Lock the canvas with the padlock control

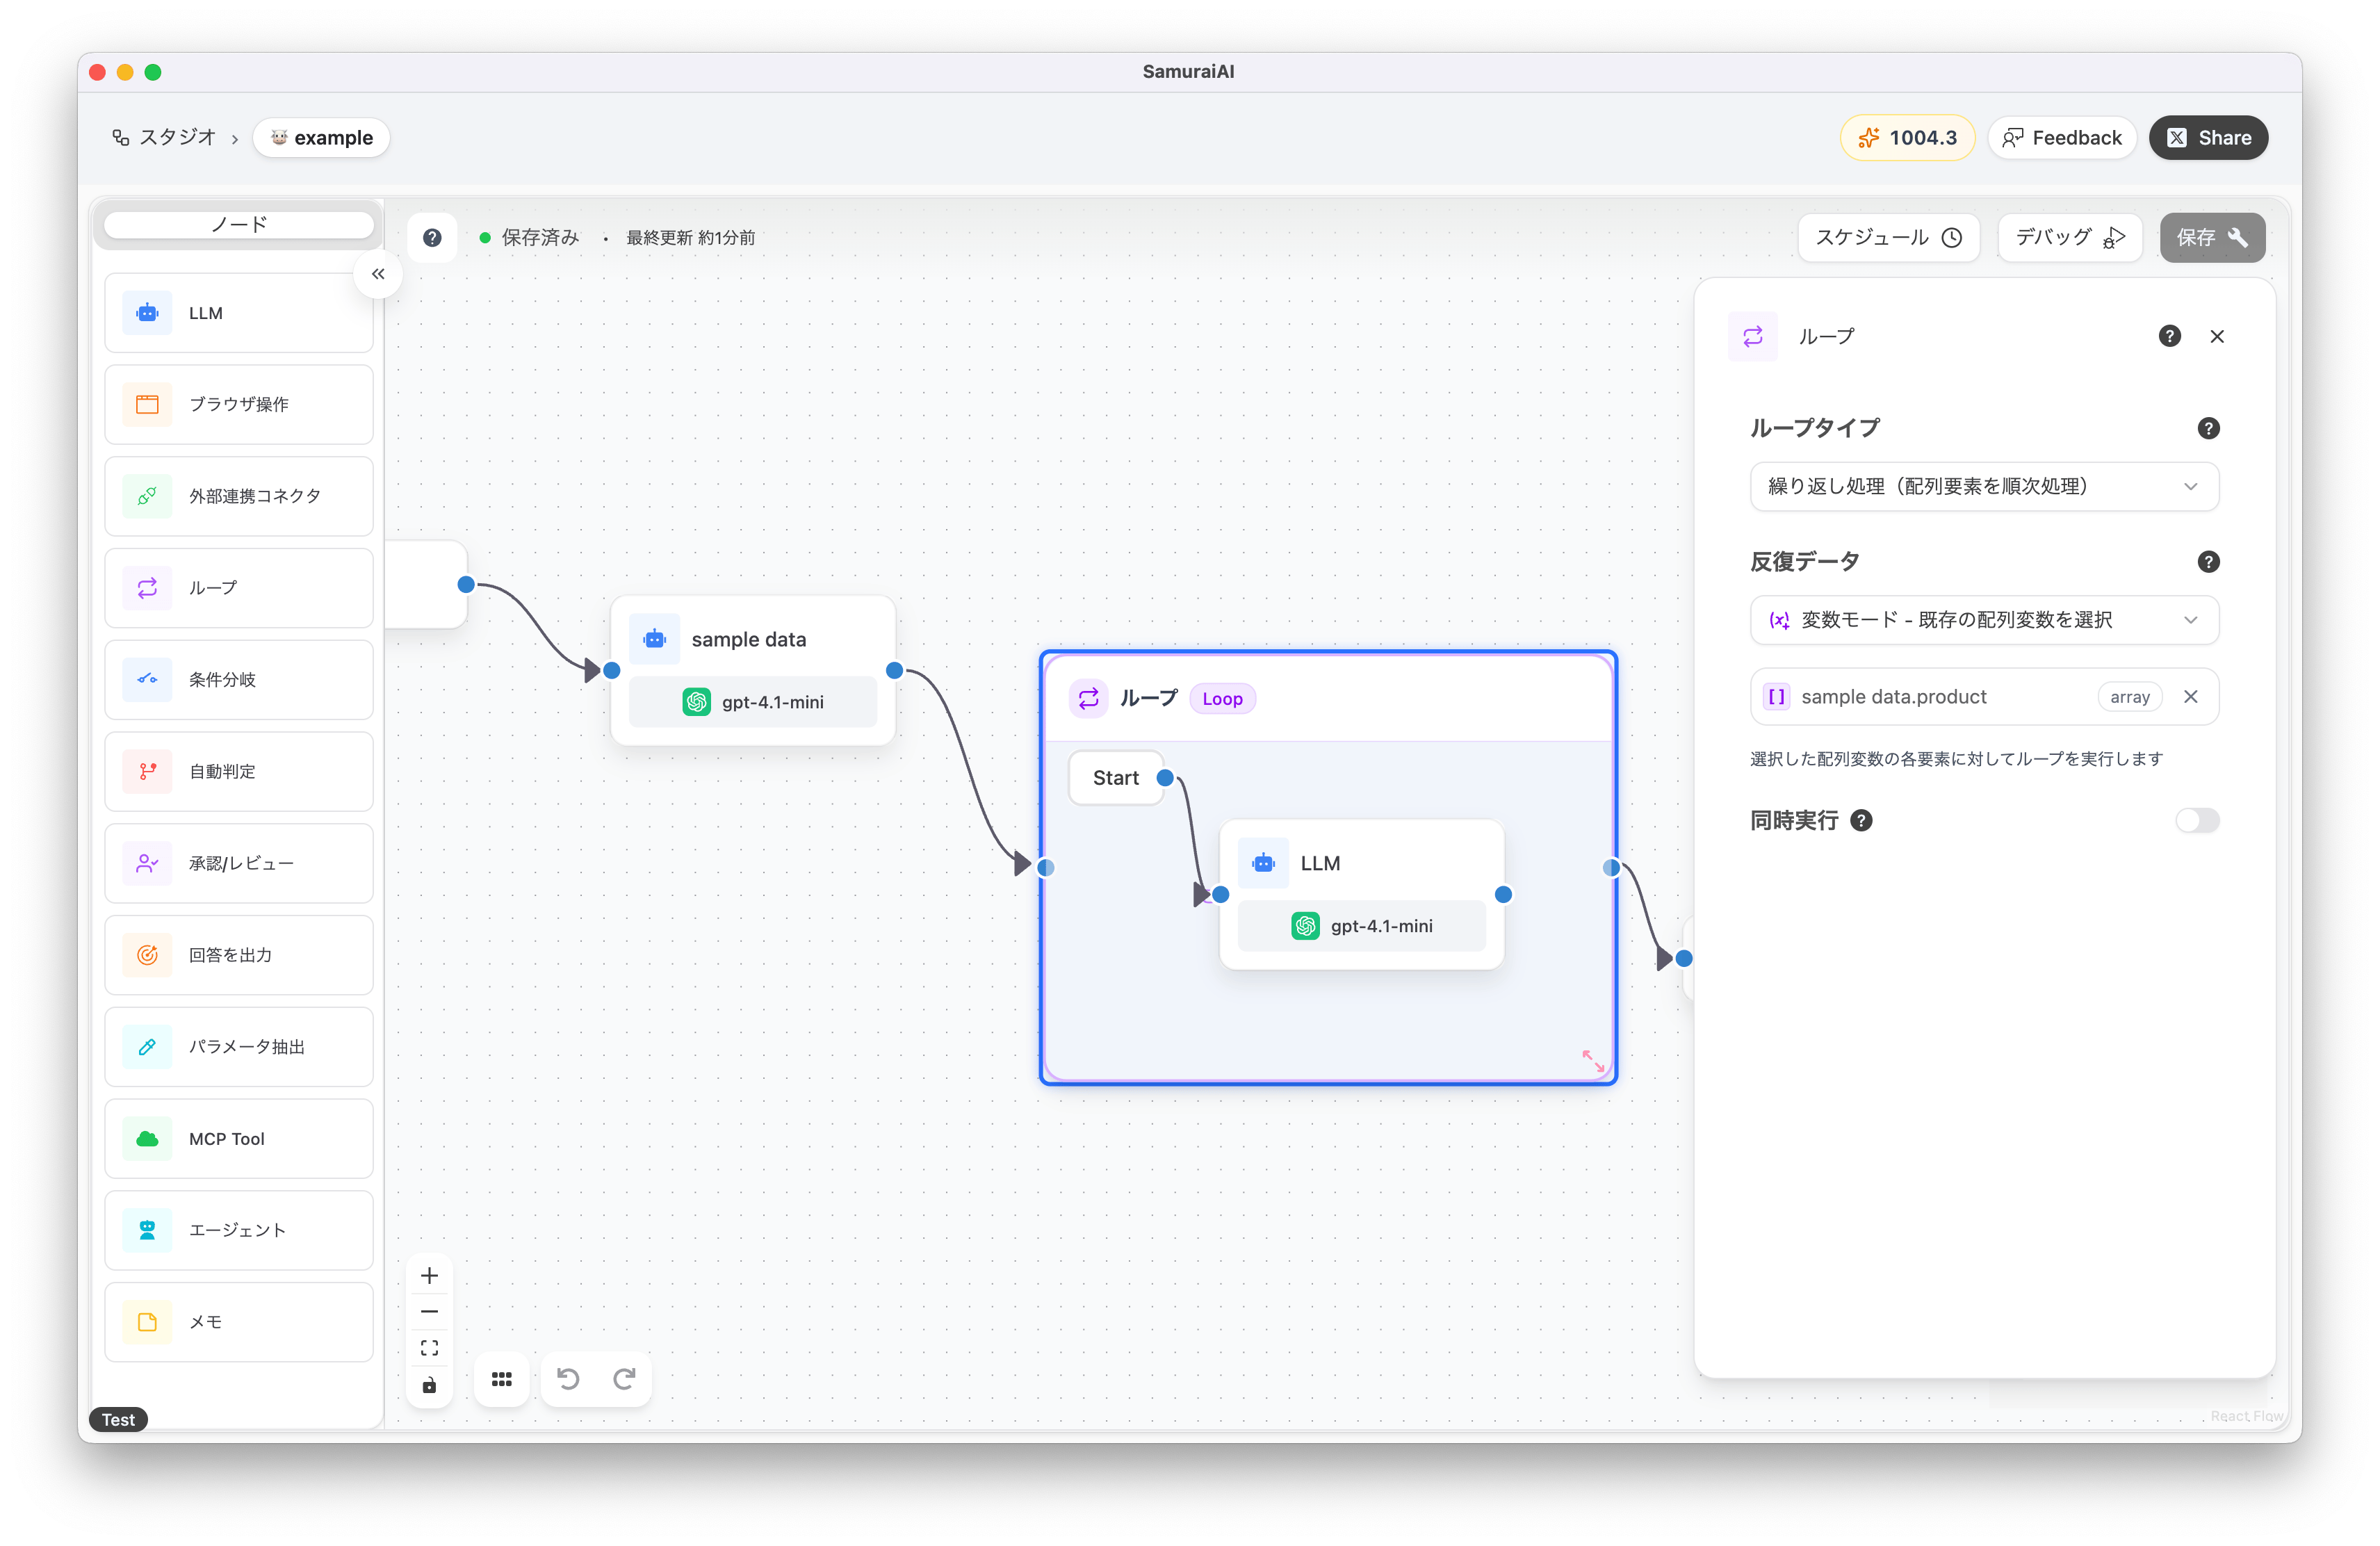tap(430, 1385)
